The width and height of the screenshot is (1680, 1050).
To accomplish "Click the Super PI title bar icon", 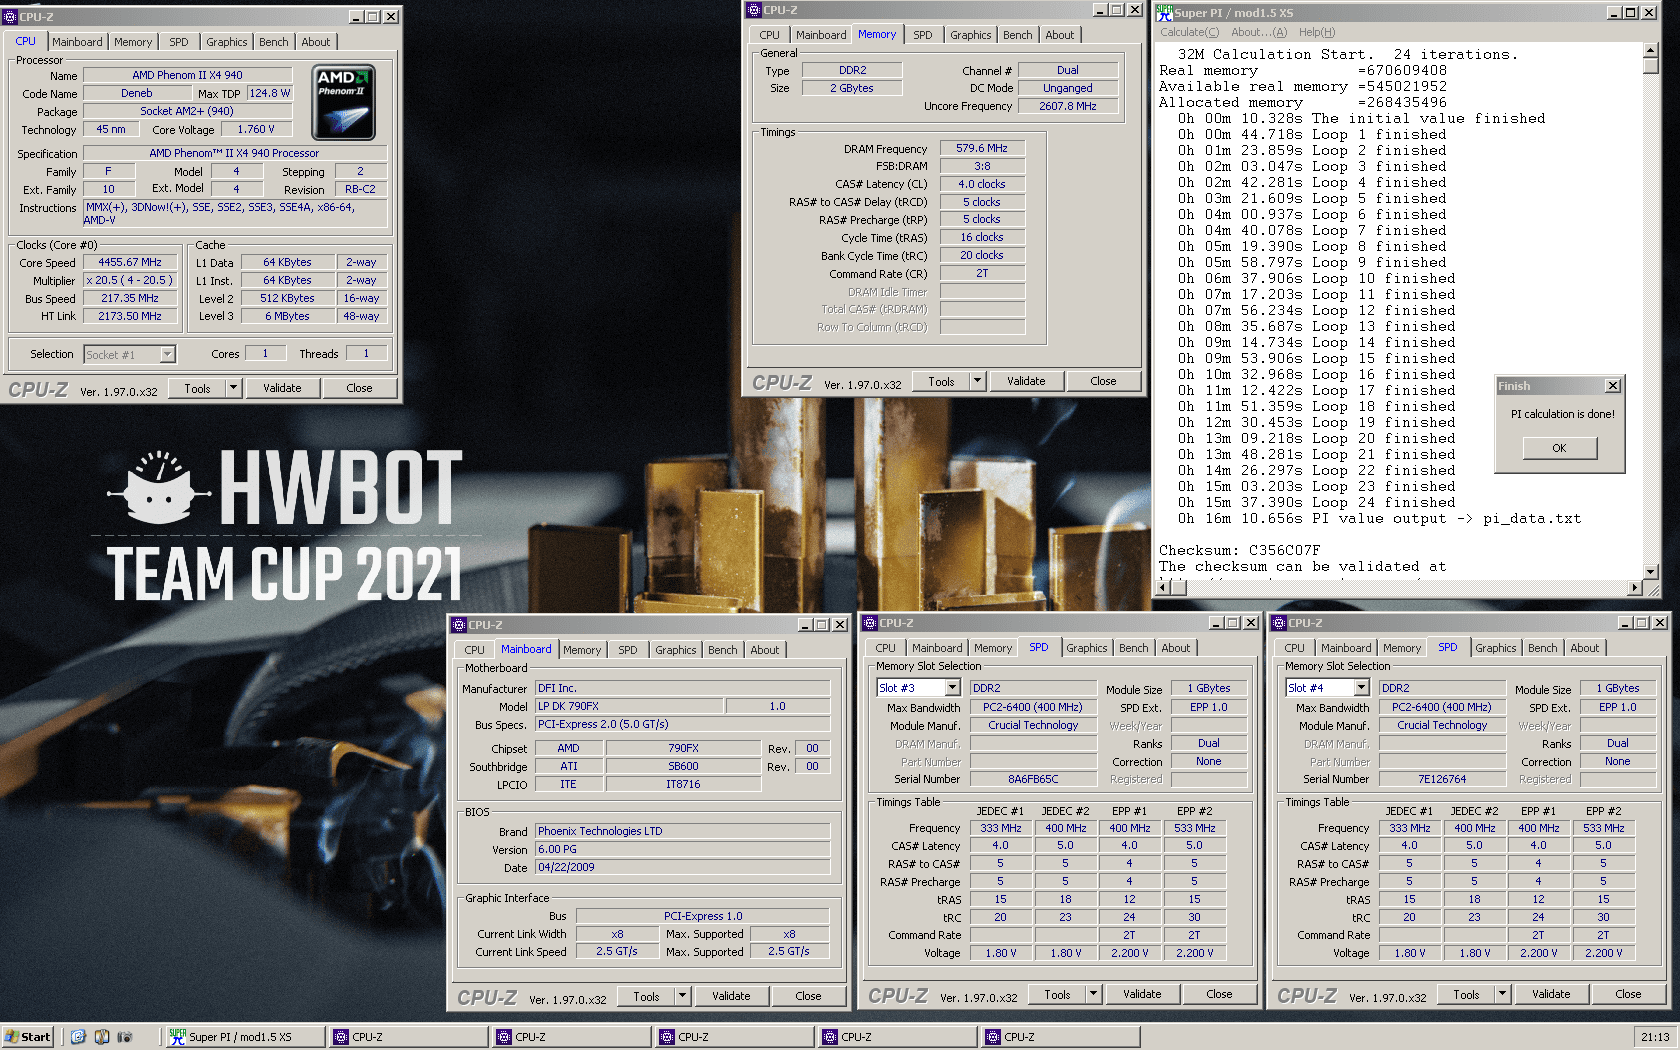I will [1165, 12].
